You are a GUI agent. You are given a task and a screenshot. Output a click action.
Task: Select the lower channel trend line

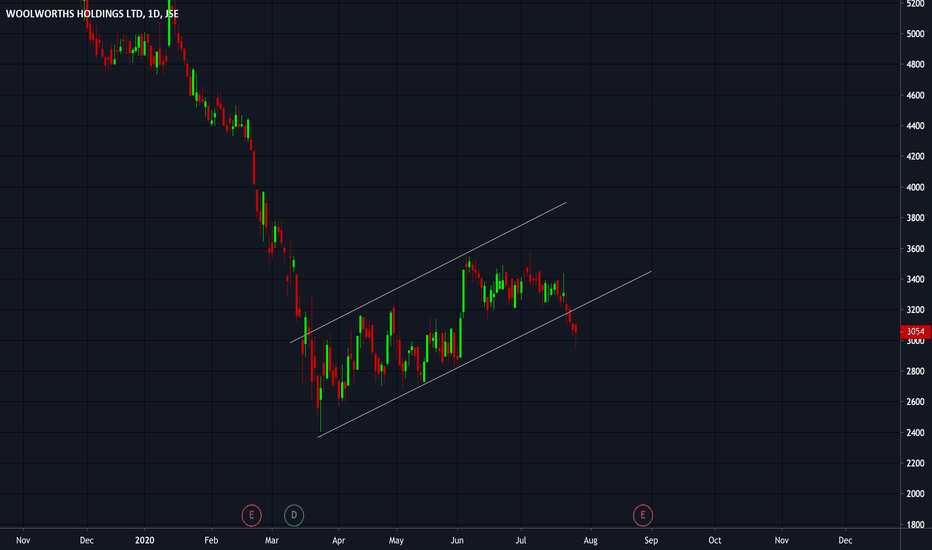484,354
